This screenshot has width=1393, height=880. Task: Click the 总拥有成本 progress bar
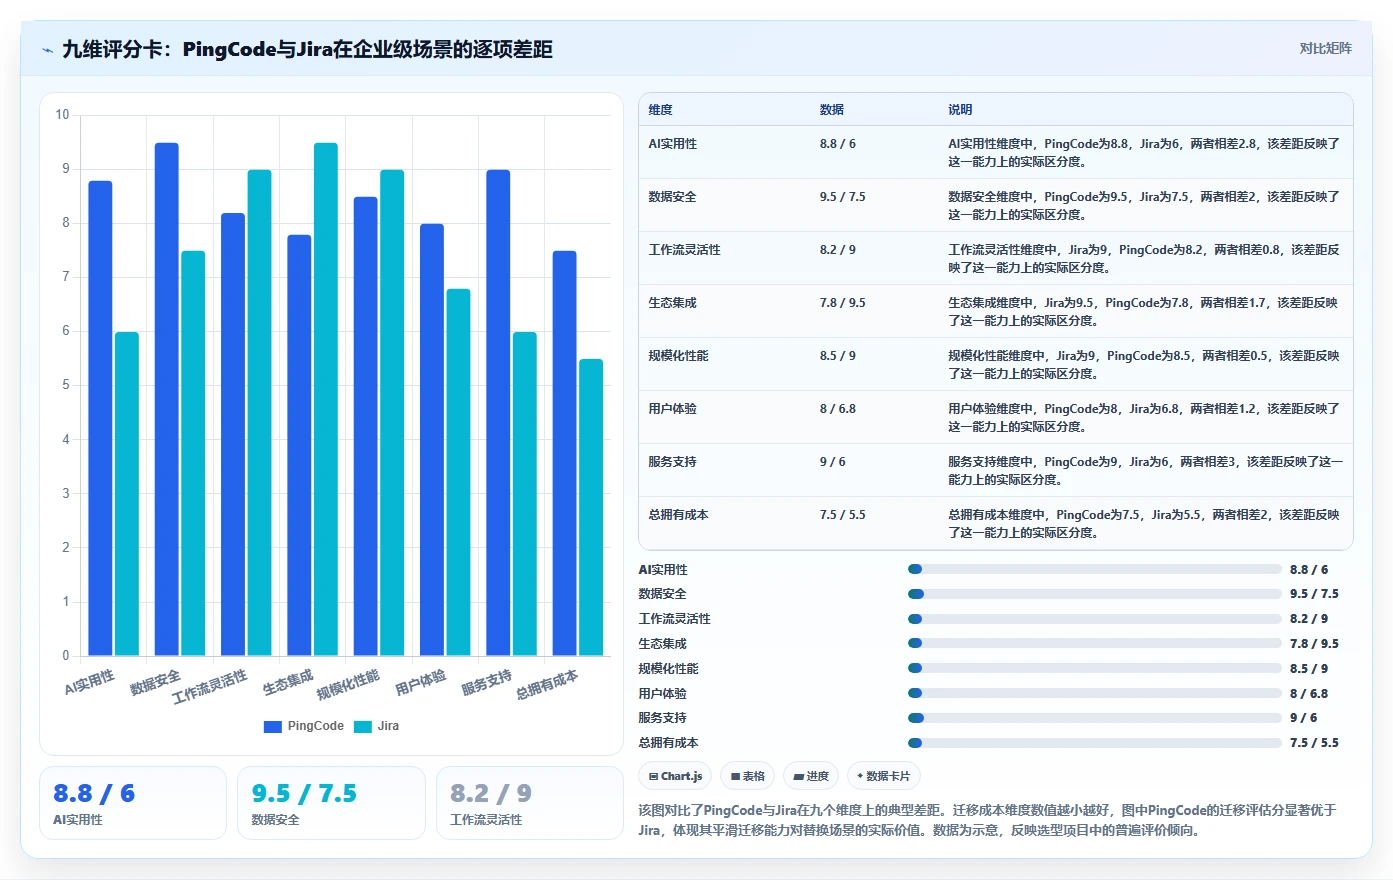1094,743
